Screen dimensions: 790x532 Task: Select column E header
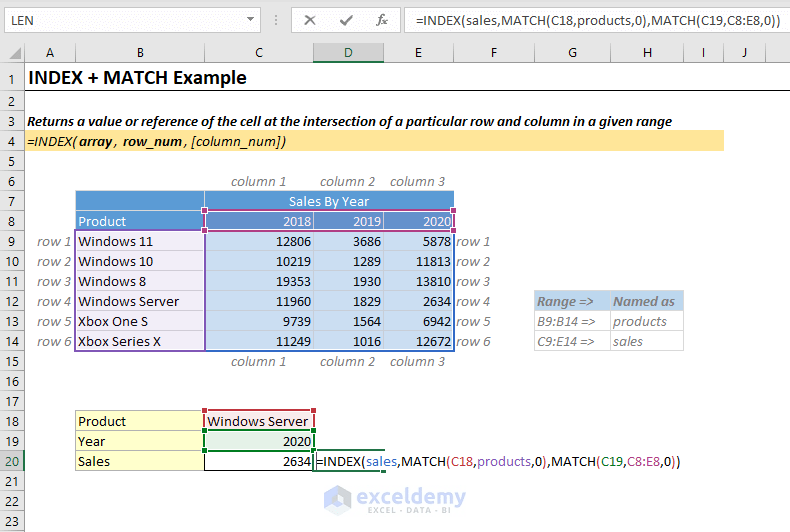pos(418,52)
